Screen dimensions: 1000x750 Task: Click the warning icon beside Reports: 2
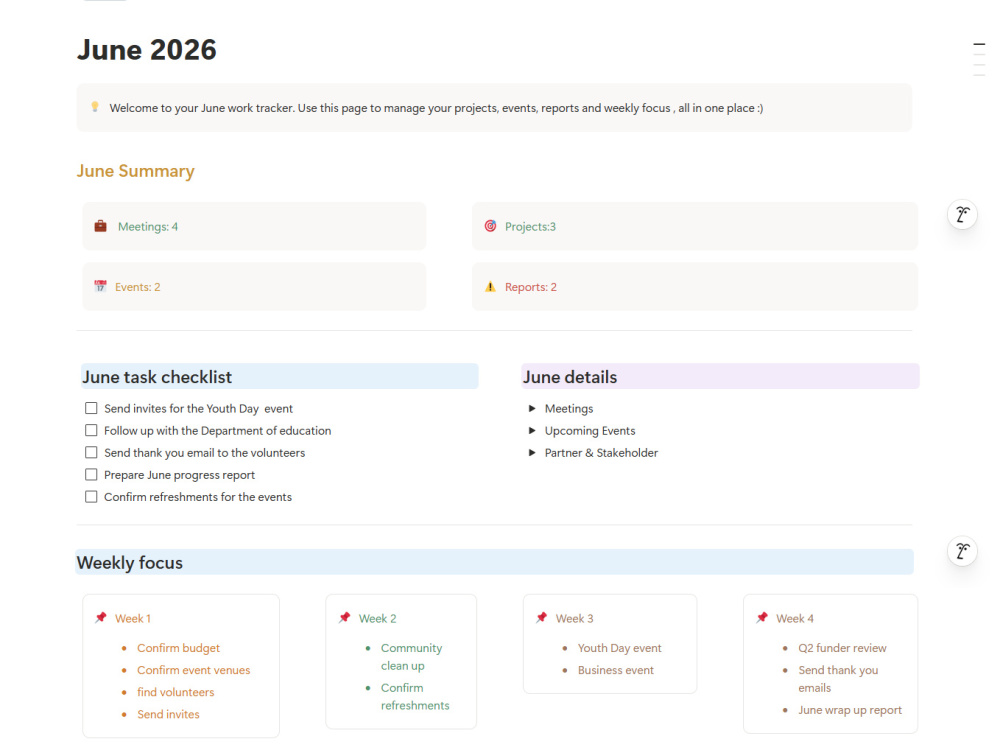[490, 286]
